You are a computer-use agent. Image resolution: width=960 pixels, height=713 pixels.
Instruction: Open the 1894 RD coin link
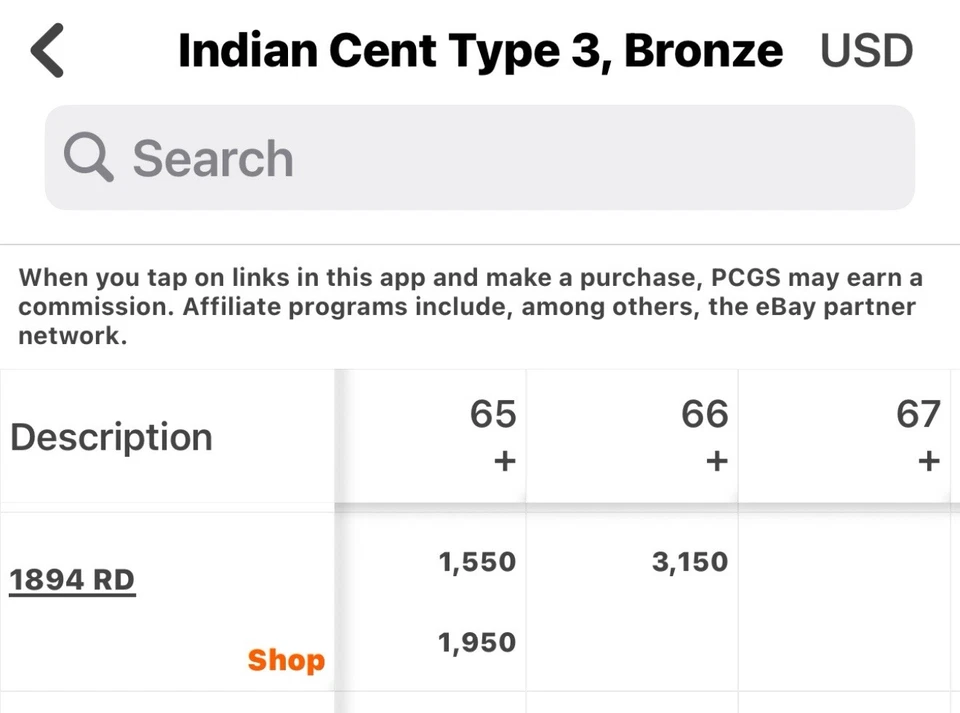tap(72, 579)
